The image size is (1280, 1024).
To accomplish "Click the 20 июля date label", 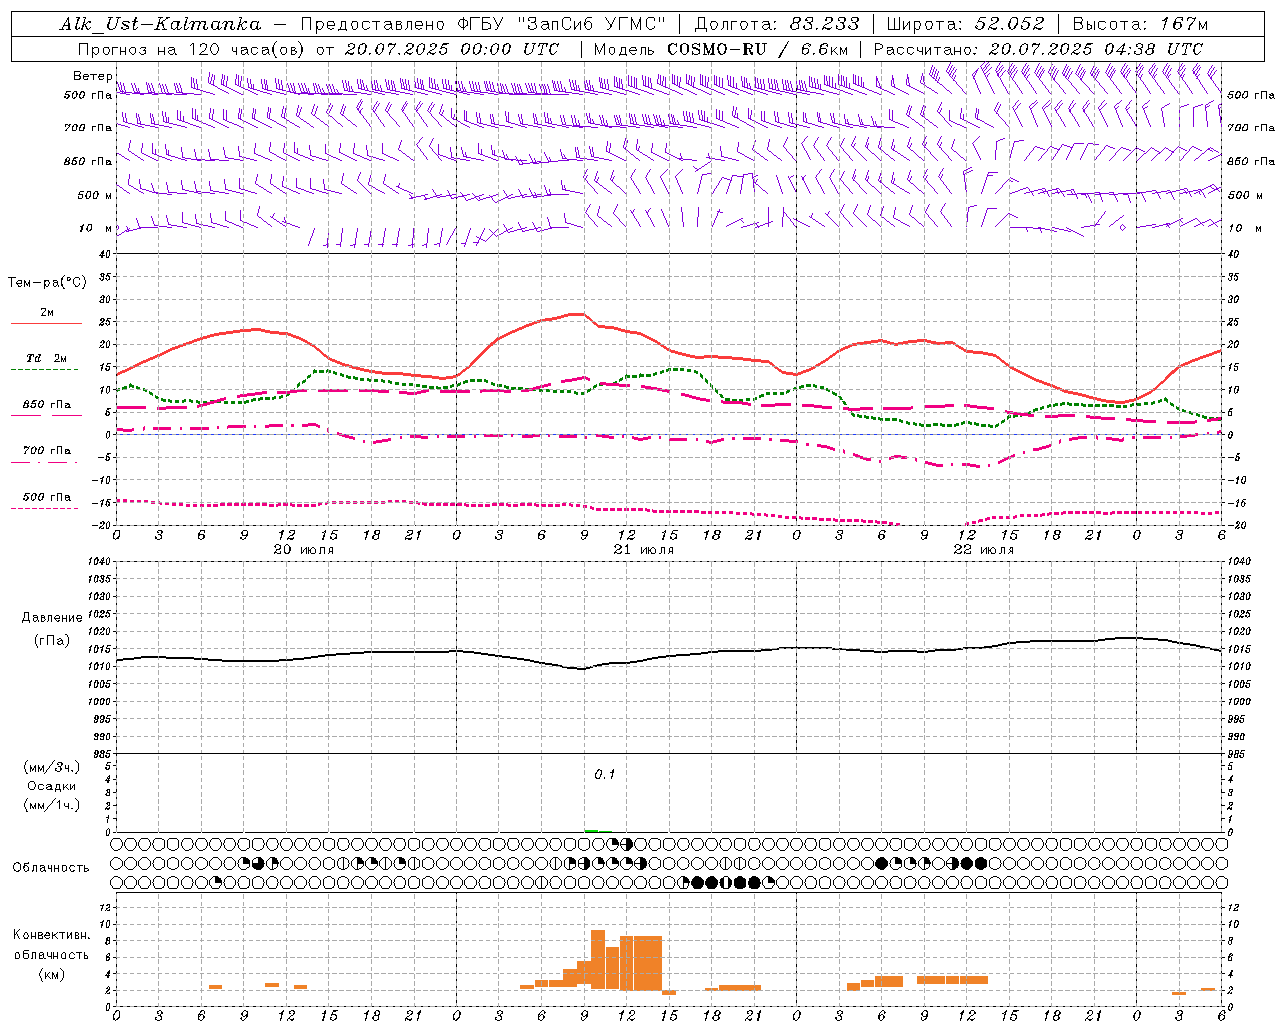I will pos(304,550).
